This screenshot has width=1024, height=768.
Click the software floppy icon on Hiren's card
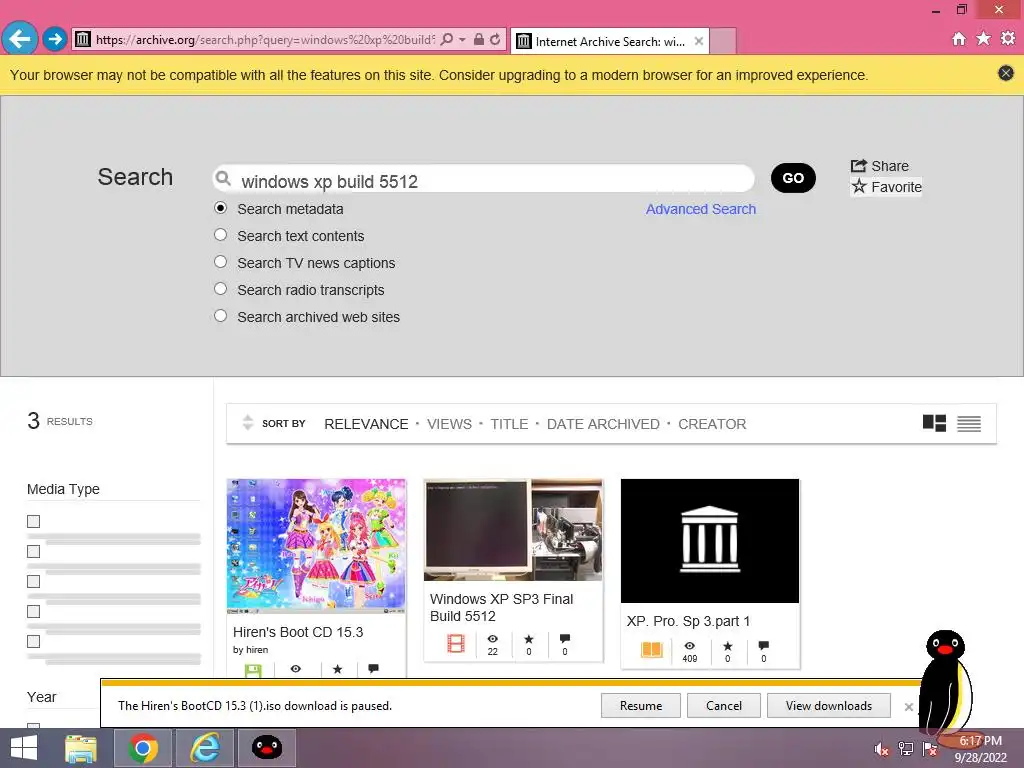click(x=253, y=670)
